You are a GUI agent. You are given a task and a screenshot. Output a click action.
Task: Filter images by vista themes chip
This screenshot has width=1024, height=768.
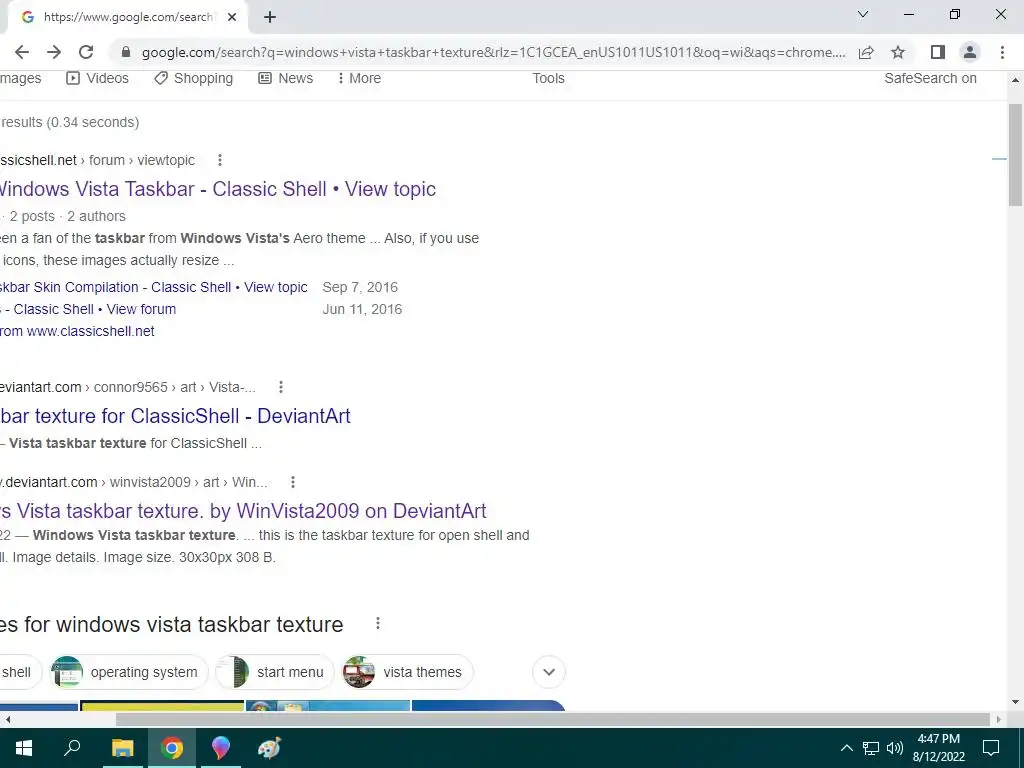pyautogui.click(x=408, y=672)
